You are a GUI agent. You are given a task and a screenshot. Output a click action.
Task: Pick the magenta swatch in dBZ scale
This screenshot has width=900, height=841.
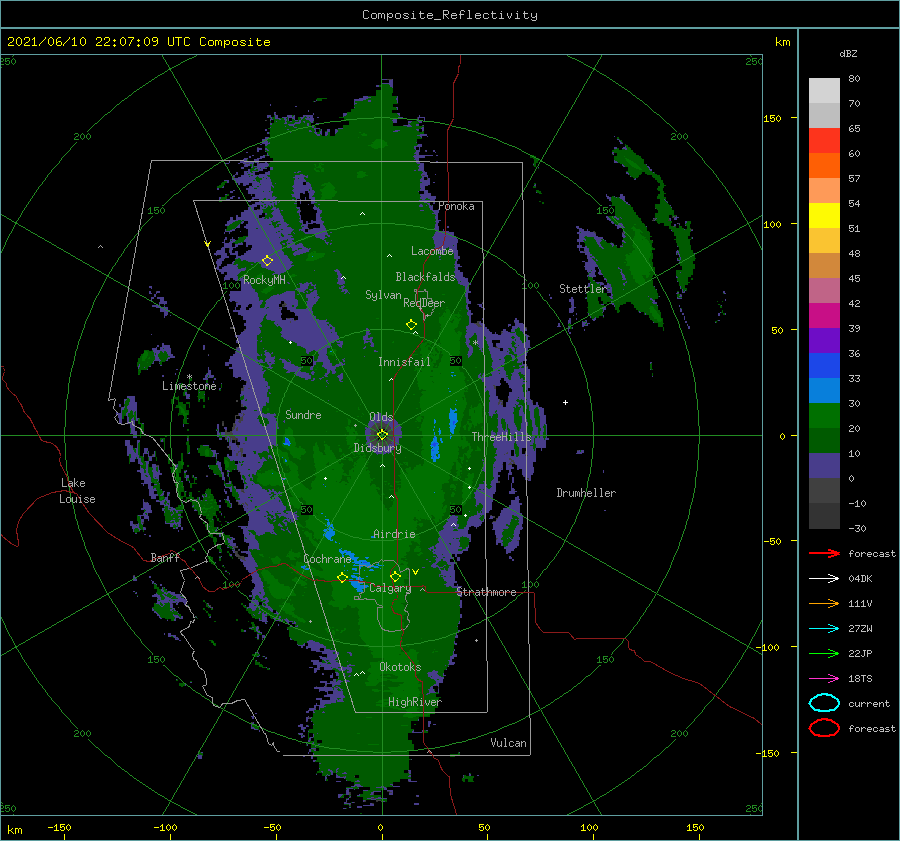[x=824, y=316]
